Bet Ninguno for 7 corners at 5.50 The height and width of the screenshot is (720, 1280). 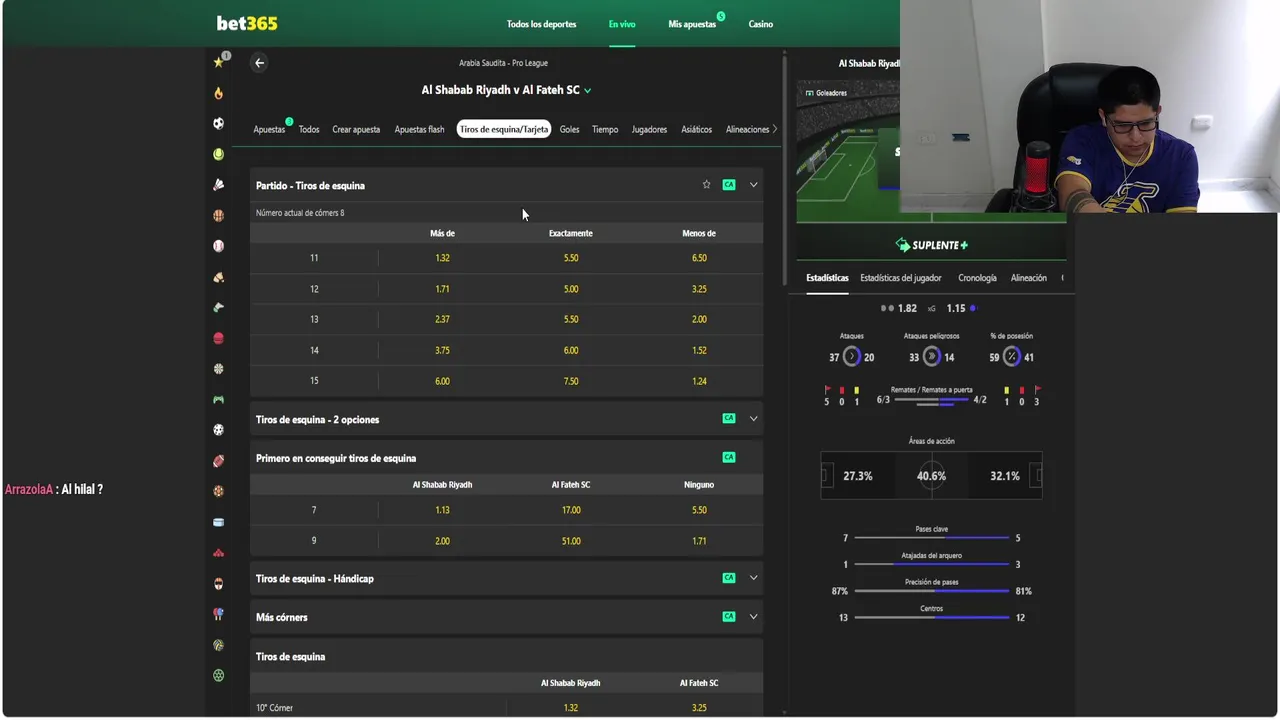click(x=699, y=510)
